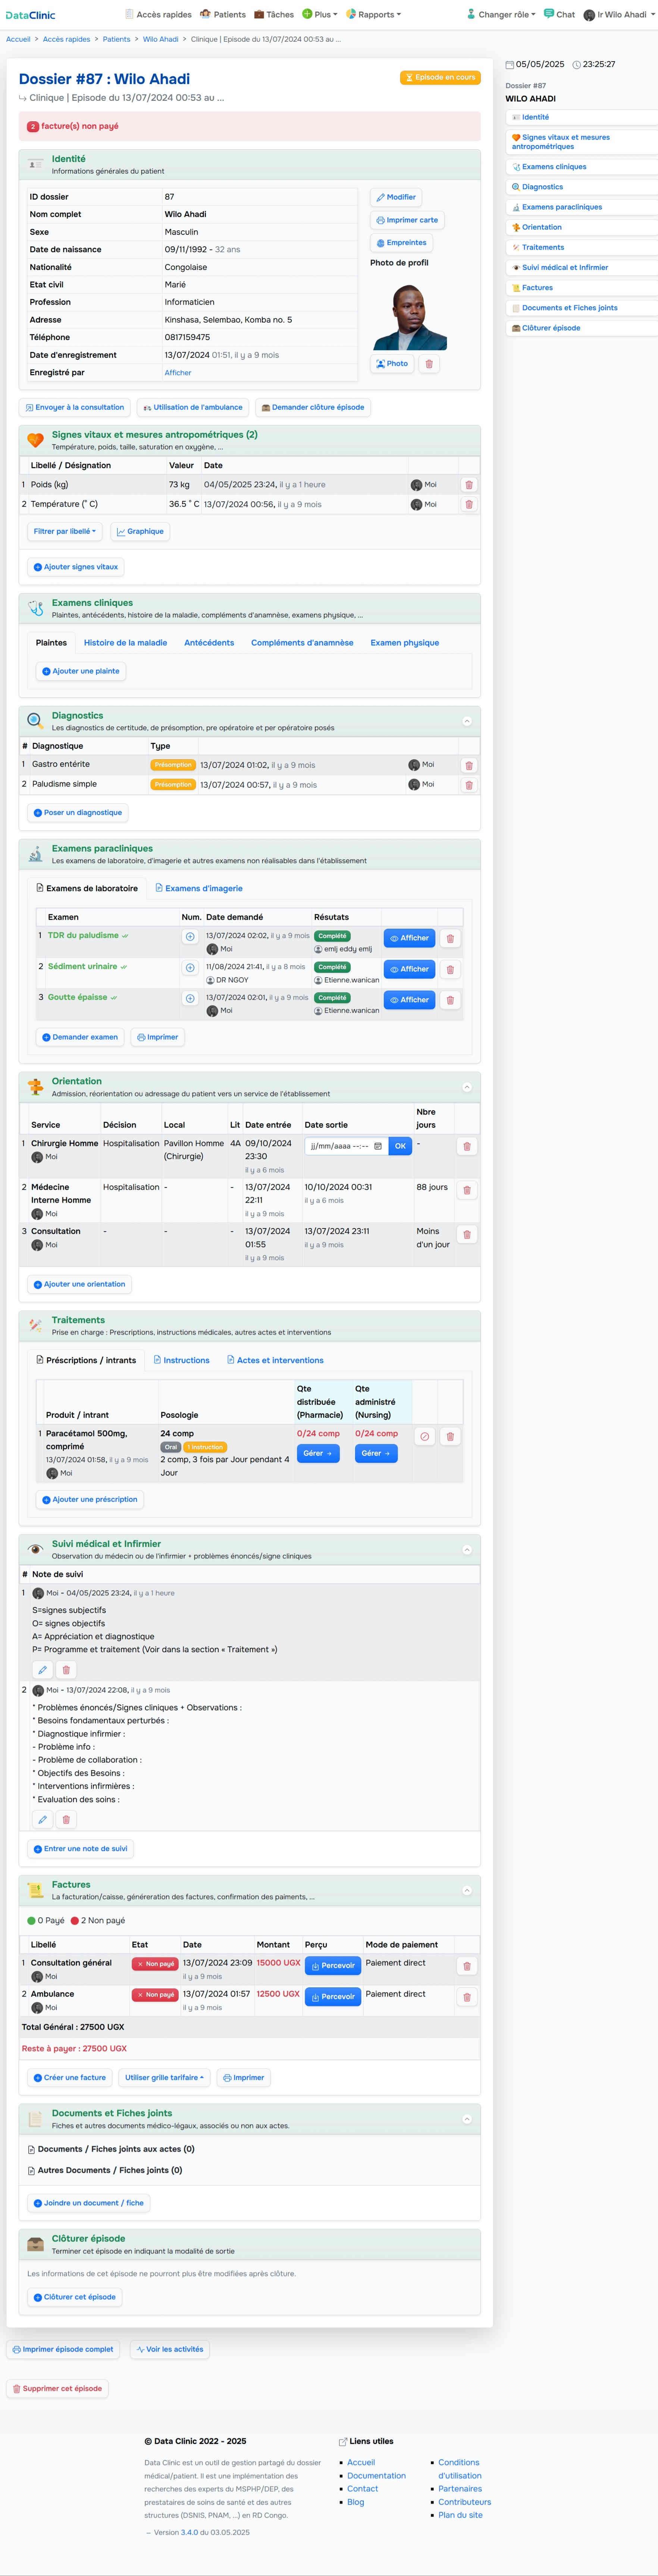Open Filtrer par libellé dropdown
The image size is (658, 2576).
(x=65, y=532)
